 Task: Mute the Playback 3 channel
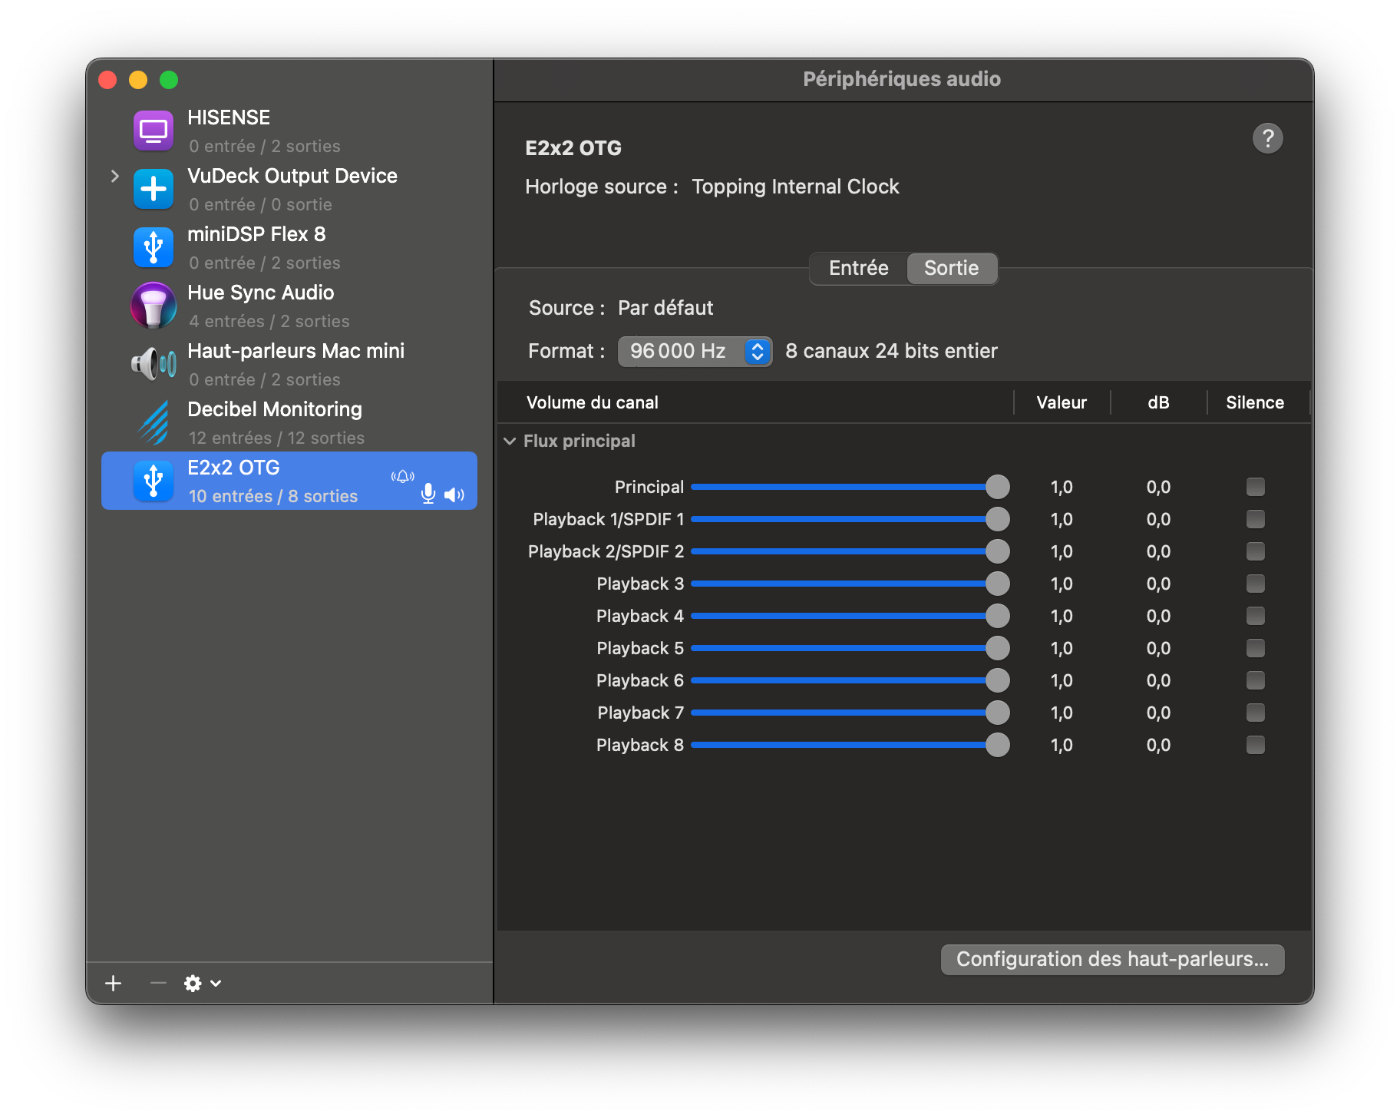1255,584
